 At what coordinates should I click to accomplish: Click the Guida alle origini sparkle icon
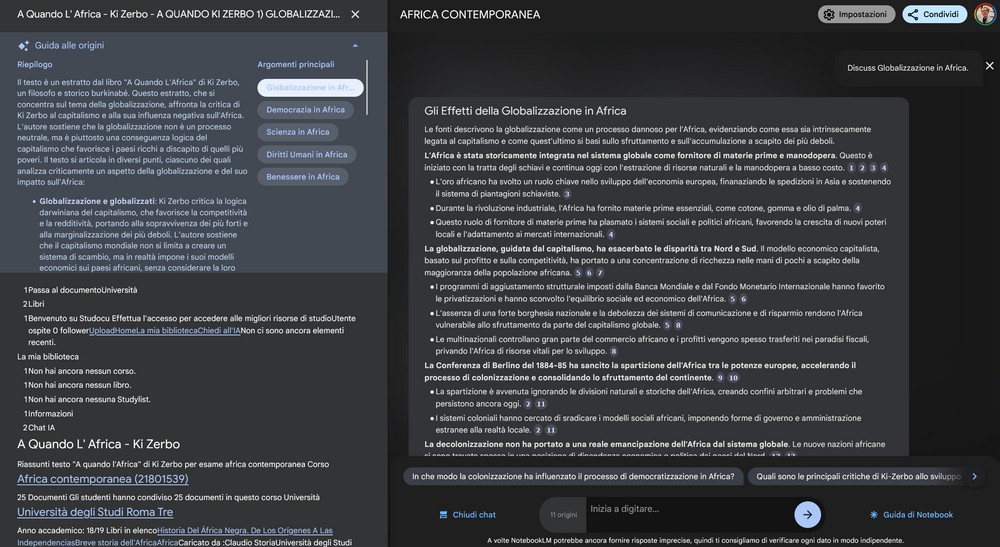click(23, 46)
